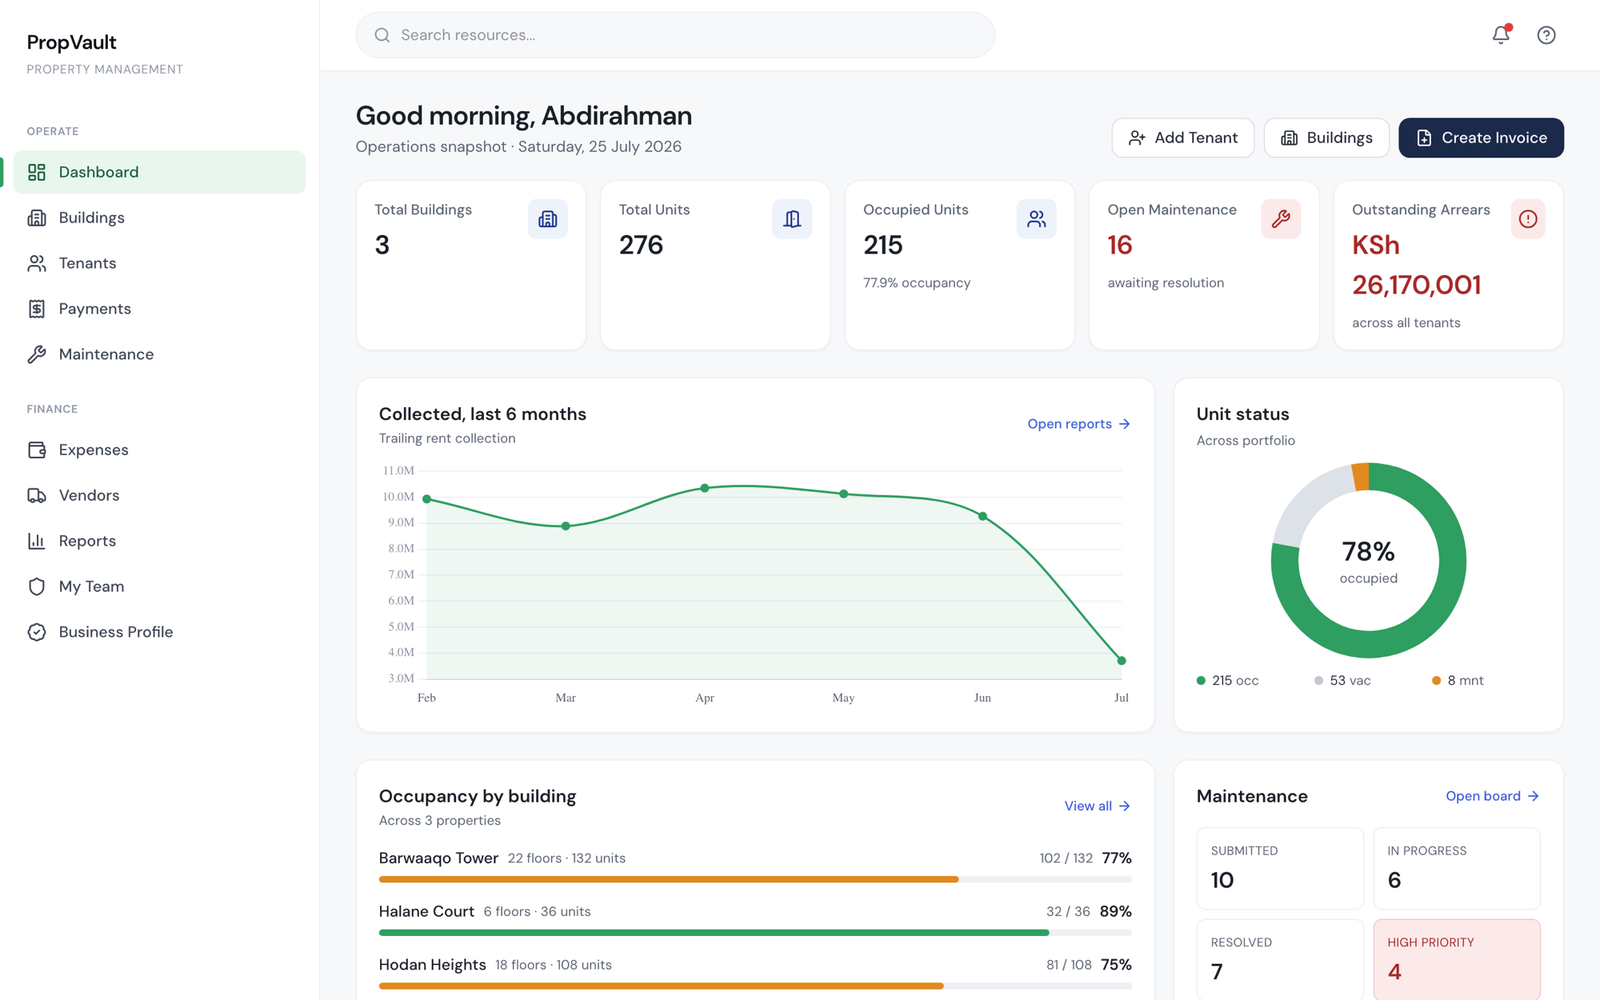1600x1000 pixels.
Task: Click the KSh 26,170,001 arrears value
Action: (x=1416, y=265)
